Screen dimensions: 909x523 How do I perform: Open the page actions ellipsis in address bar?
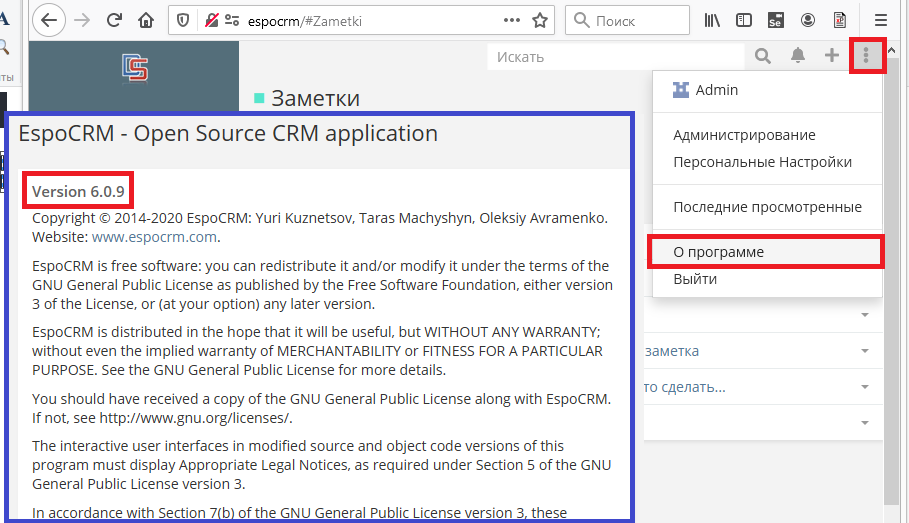tap(512, 20)
